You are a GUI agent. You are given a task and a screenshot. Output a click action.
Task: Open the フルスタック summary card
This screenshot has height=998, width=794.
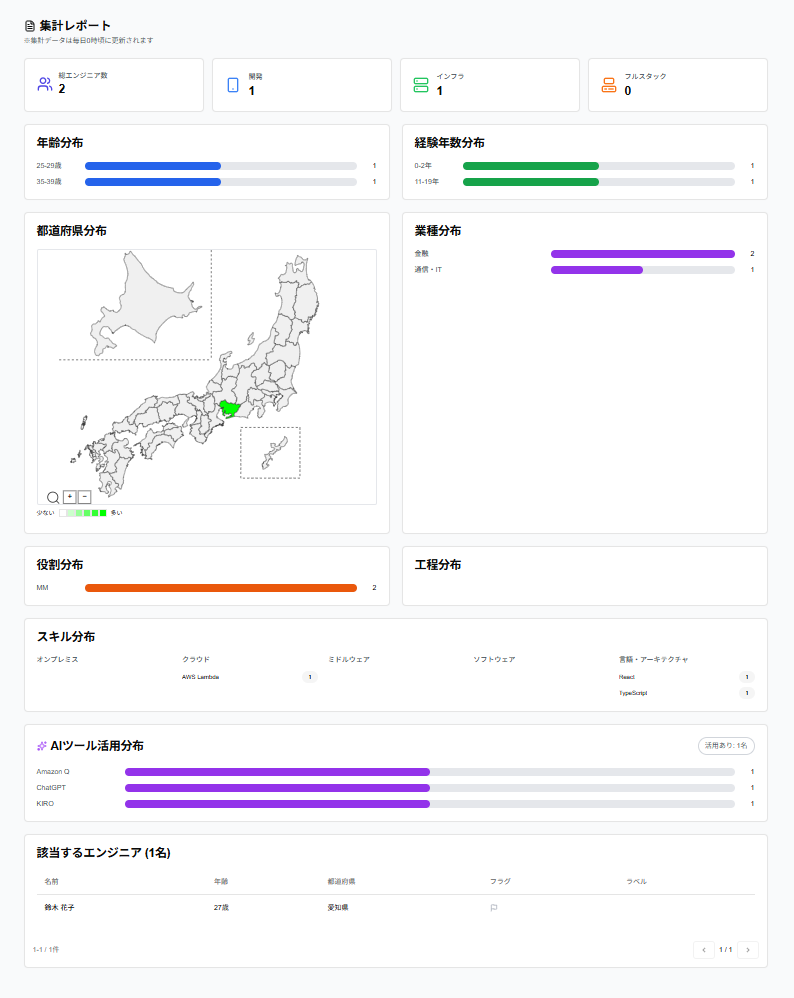coord(678,85)
